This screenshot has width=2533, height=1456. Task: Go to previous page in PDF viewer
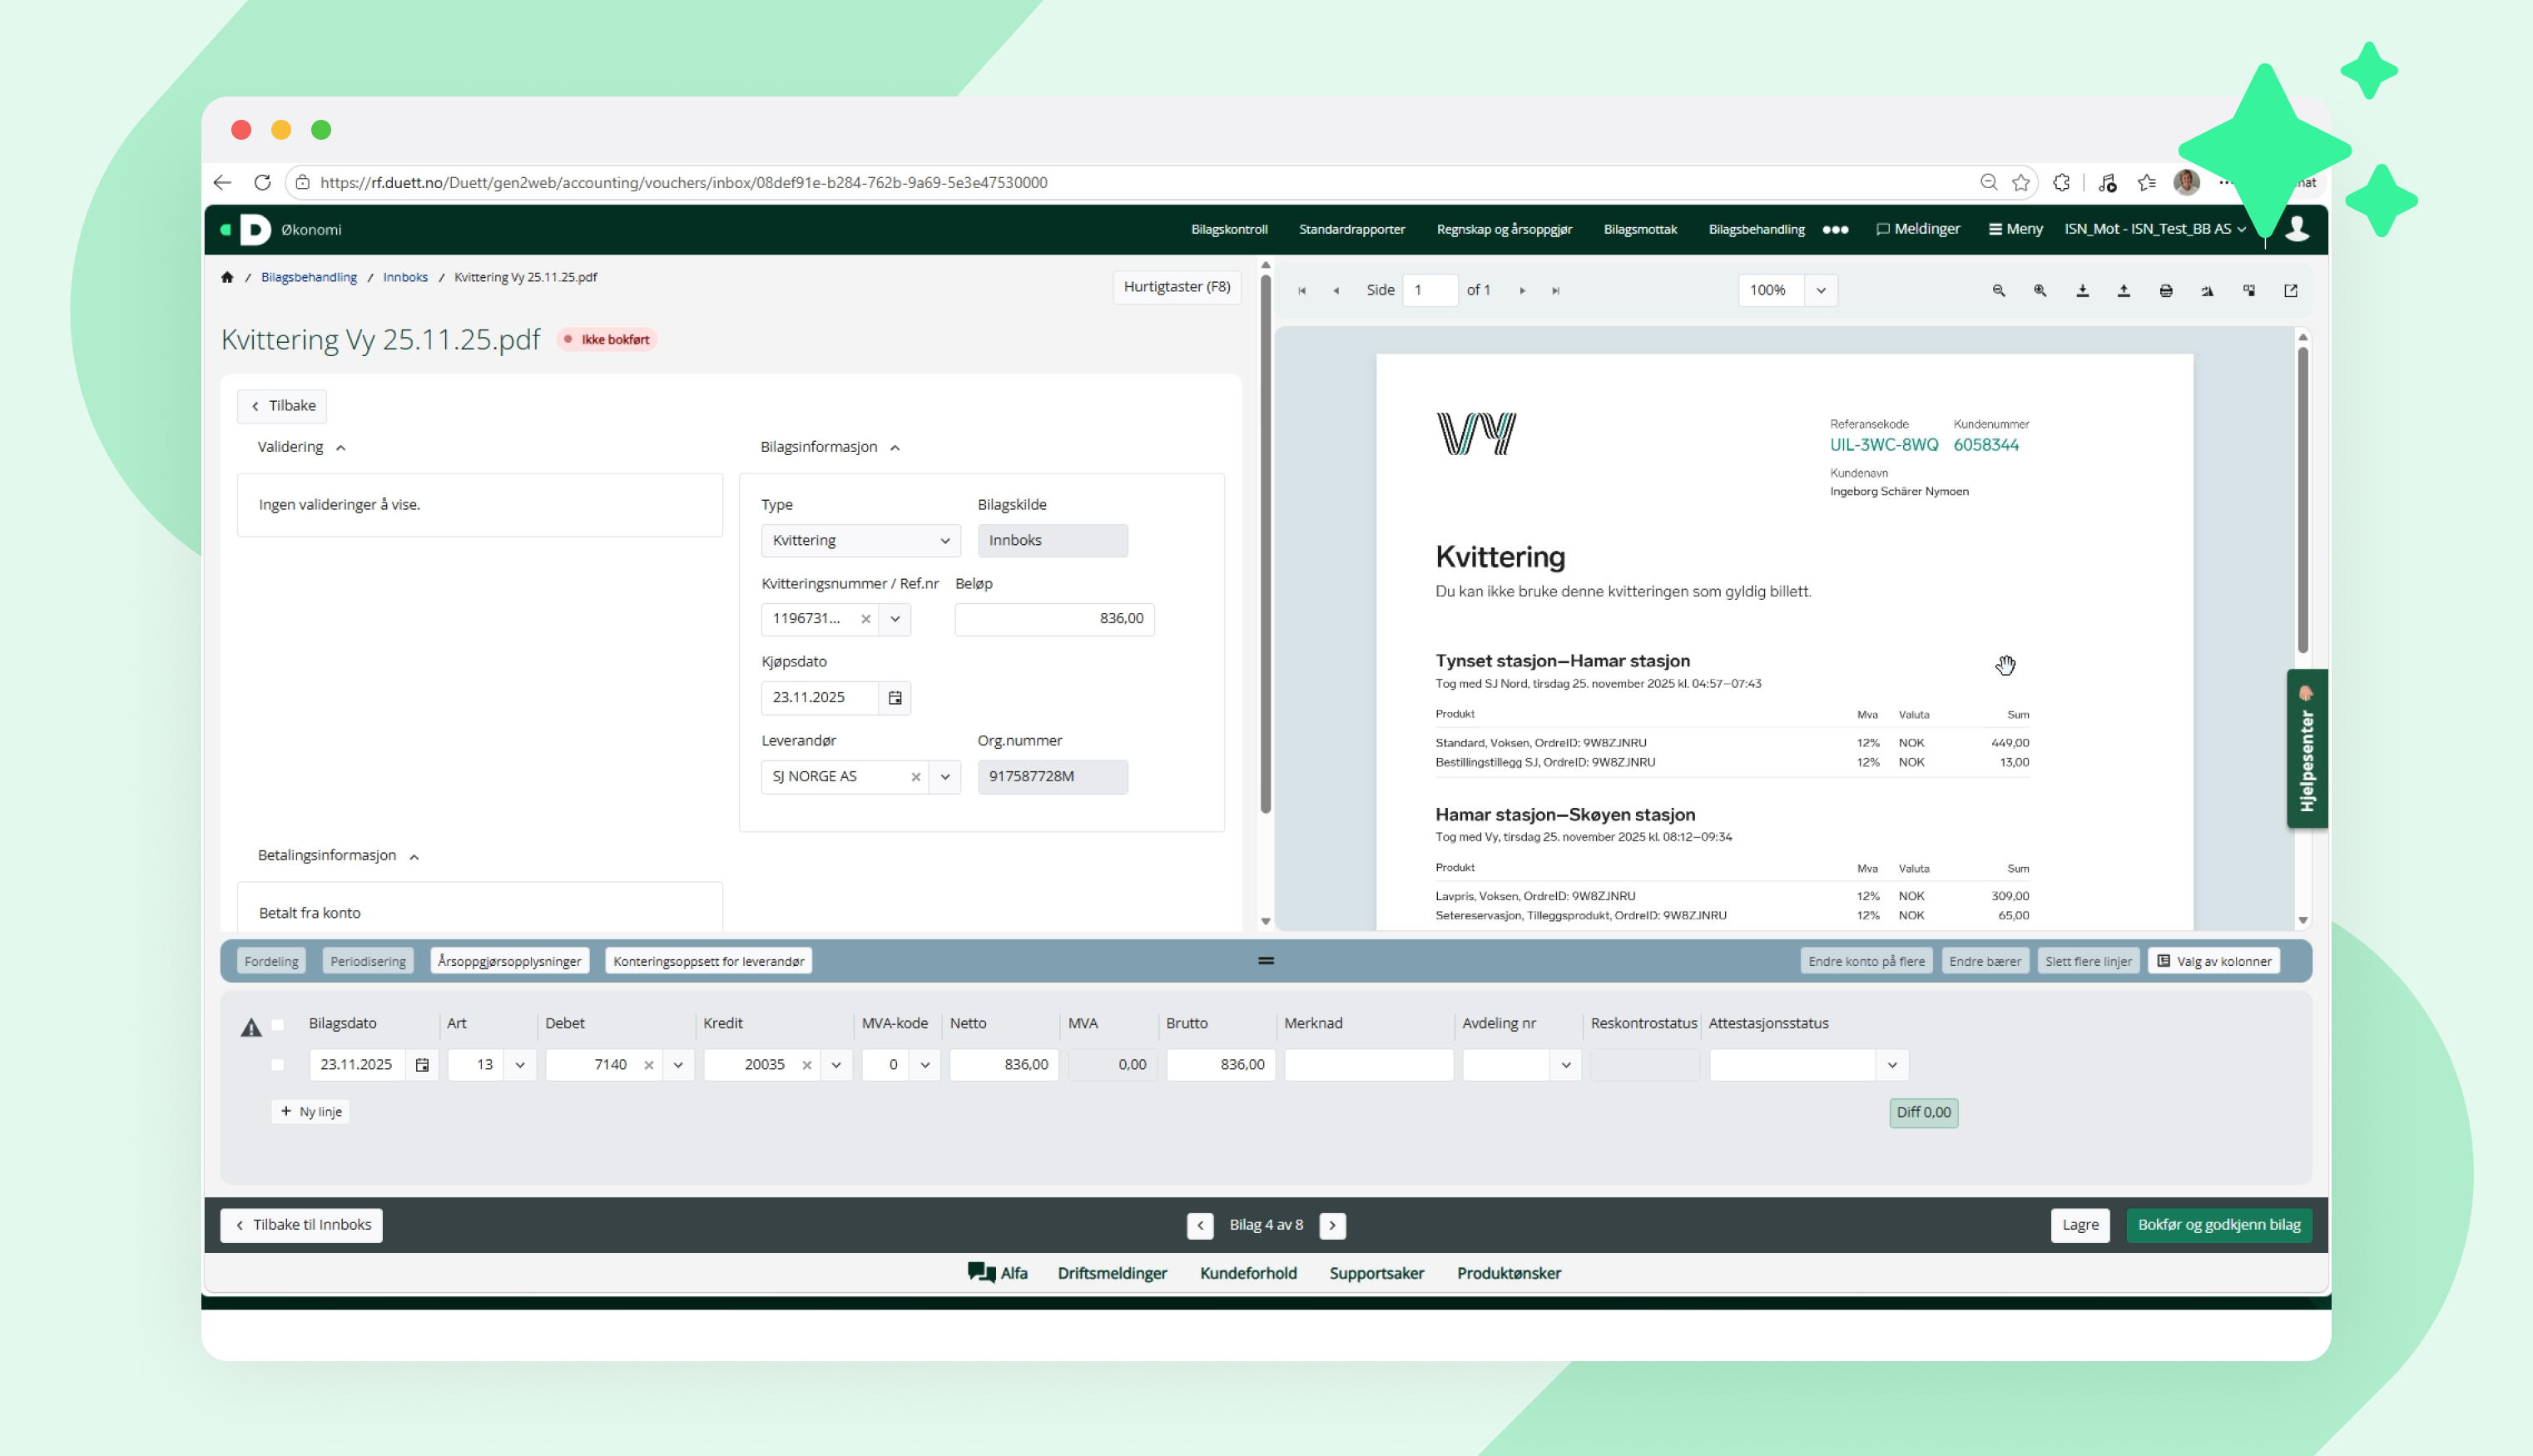pyautogui.click(x=1336, y=291)
